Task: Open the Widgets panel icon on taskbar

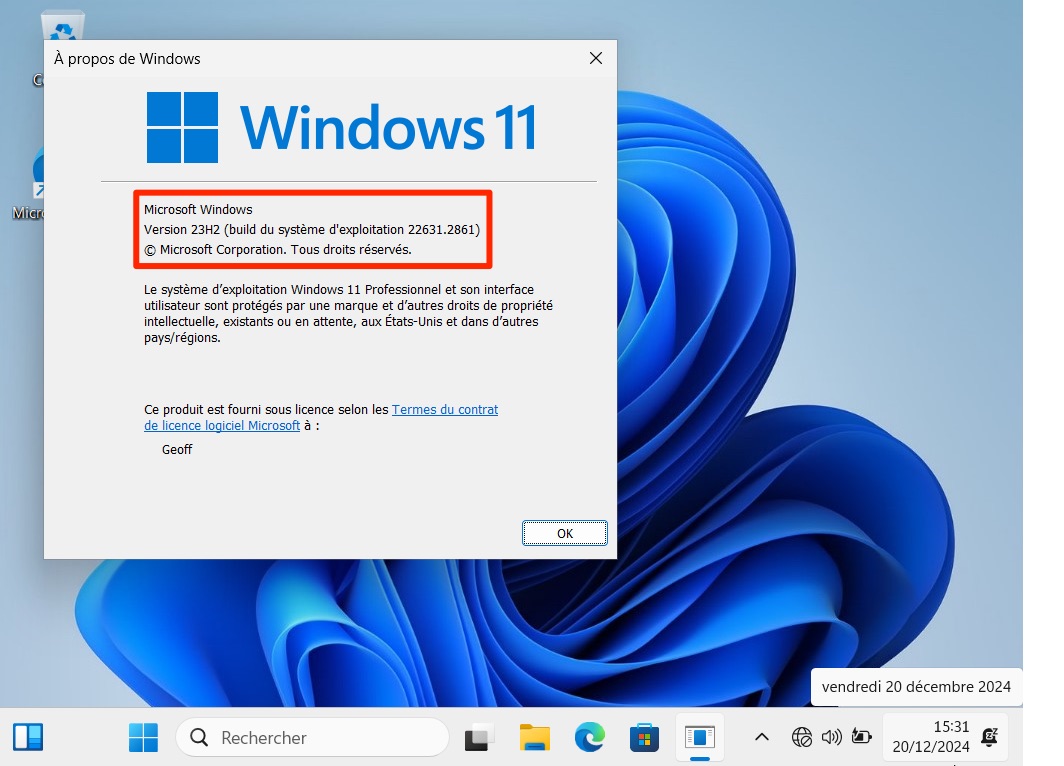Action: click(x=28, y=738)
